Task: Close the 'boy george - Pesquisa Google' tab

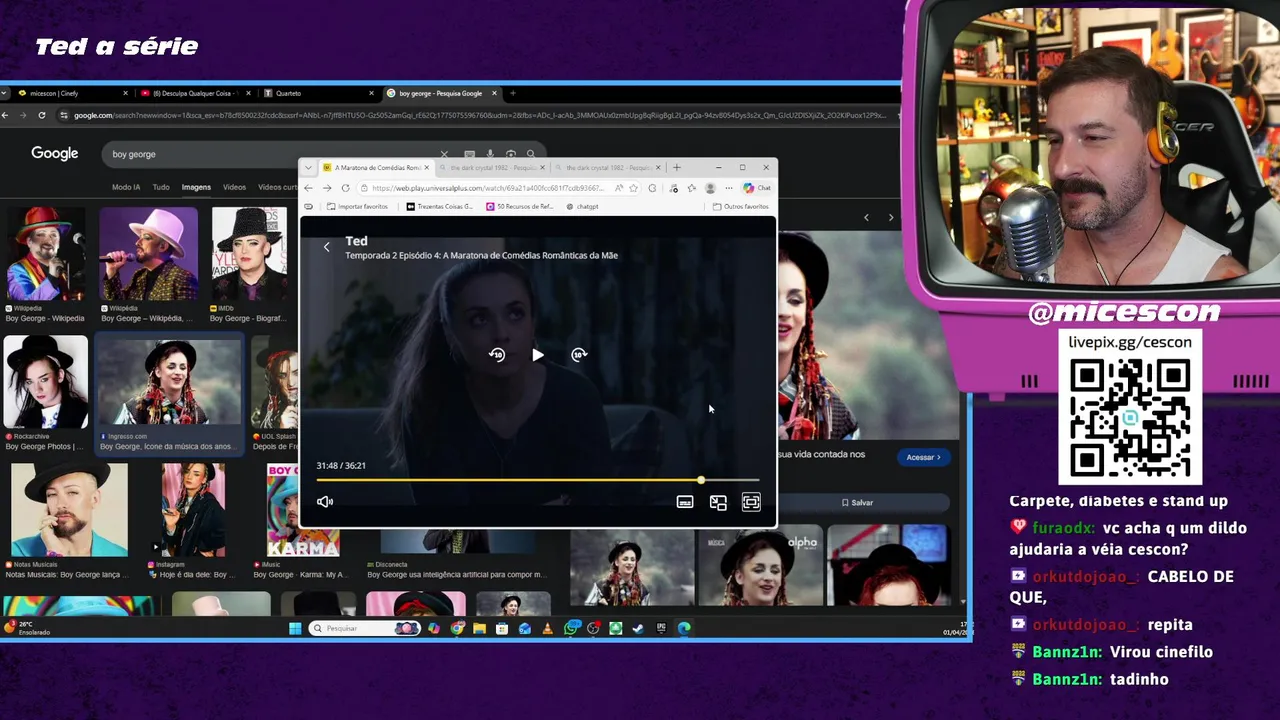Action: click(x=494, y=93)
